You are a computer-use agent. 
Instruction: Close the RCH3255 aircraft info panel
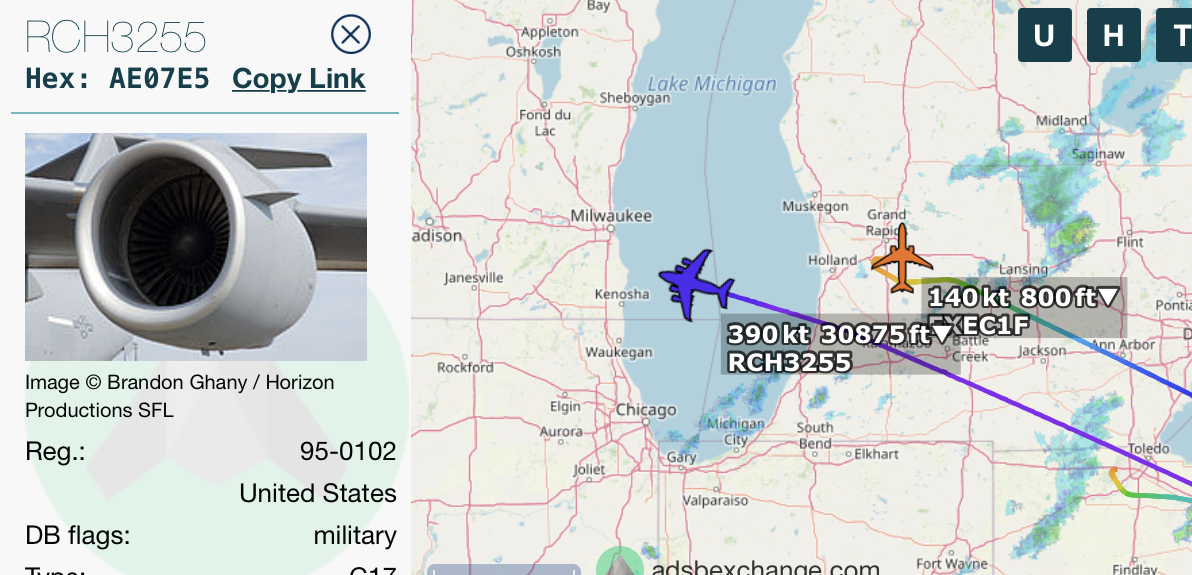pos(351,34)
